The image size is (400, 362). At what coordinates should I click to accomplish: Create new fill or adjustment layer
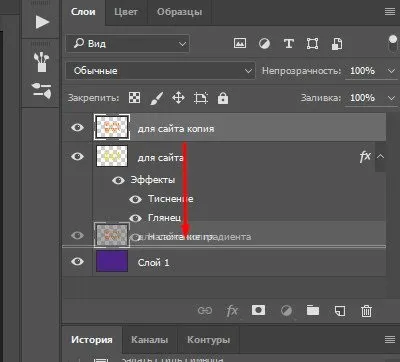286,311
